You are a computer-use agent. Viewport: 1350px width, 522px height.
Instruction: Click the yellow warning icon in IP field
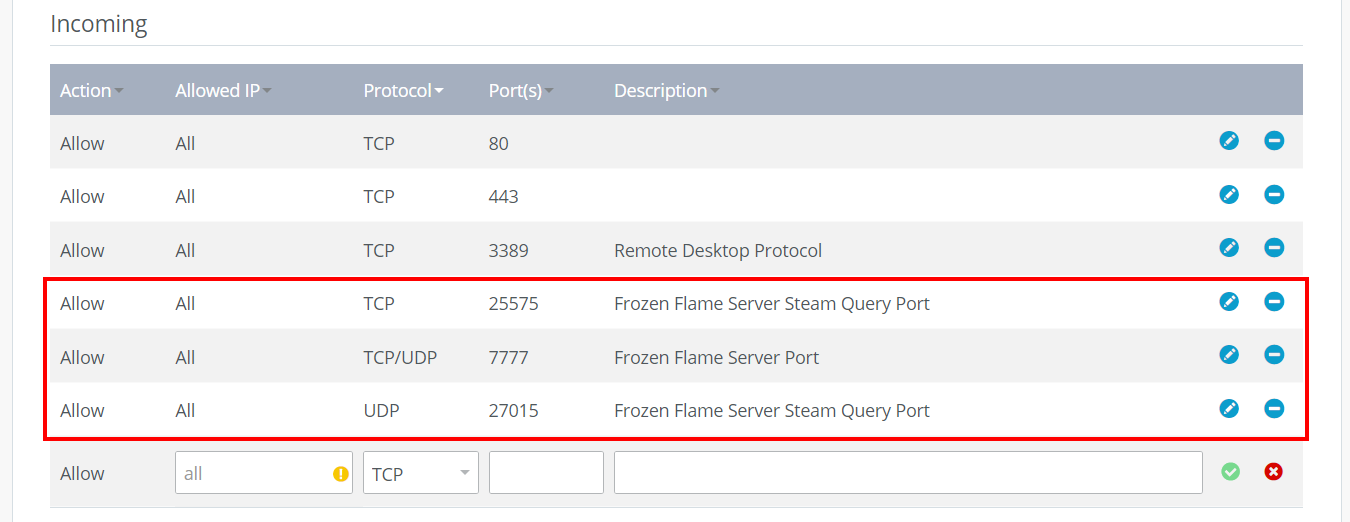(340, 474)
